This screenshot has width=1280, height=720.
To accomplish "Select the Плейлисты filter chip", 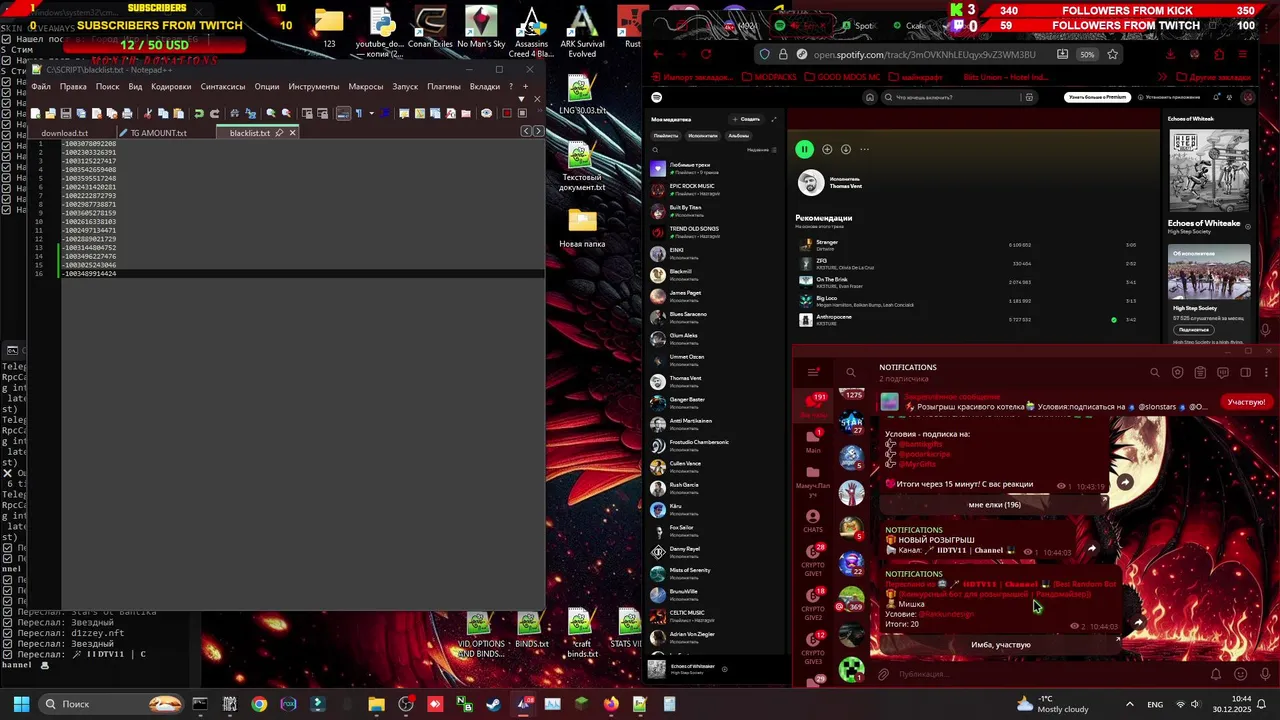I will coord(666,135).
